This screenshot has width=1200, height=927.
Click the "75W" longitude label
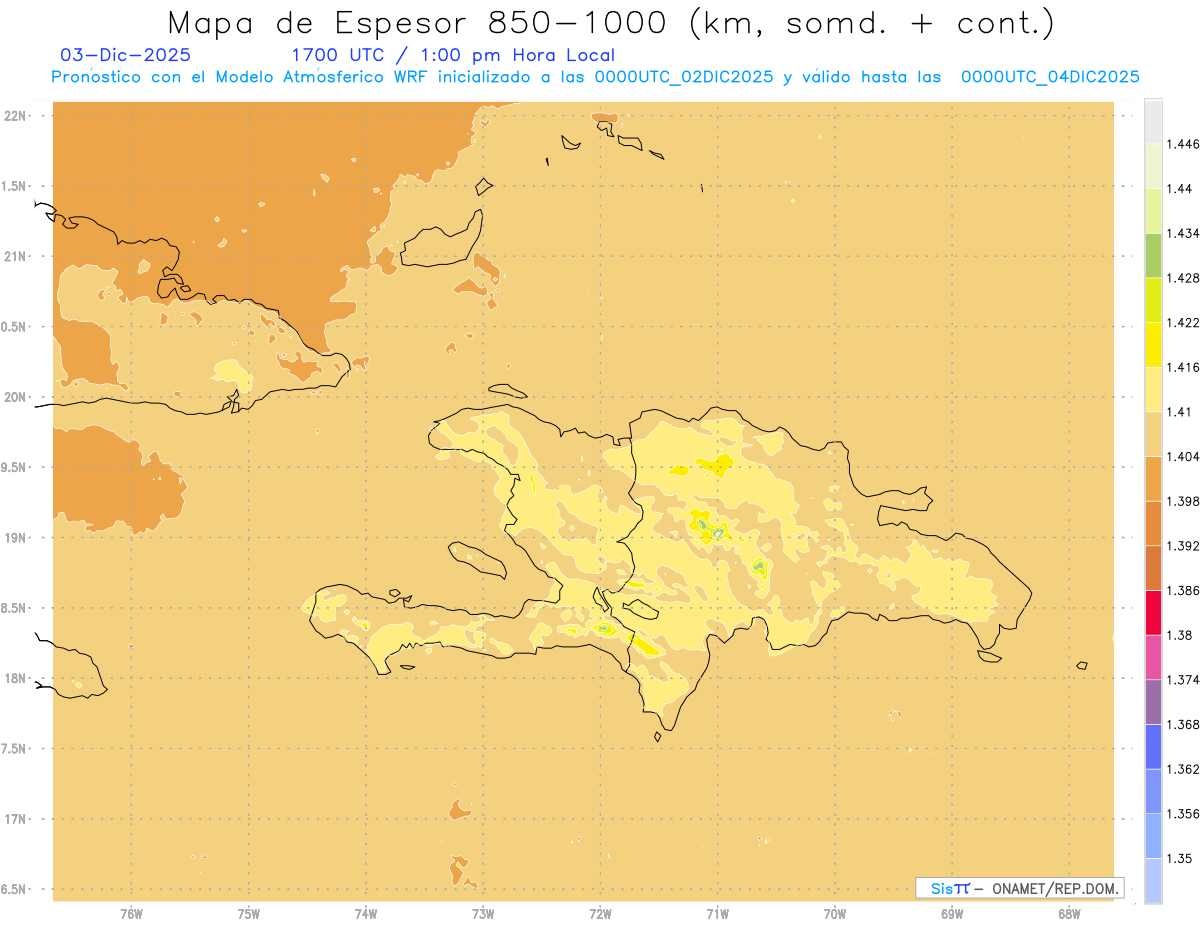pos(248,914)
